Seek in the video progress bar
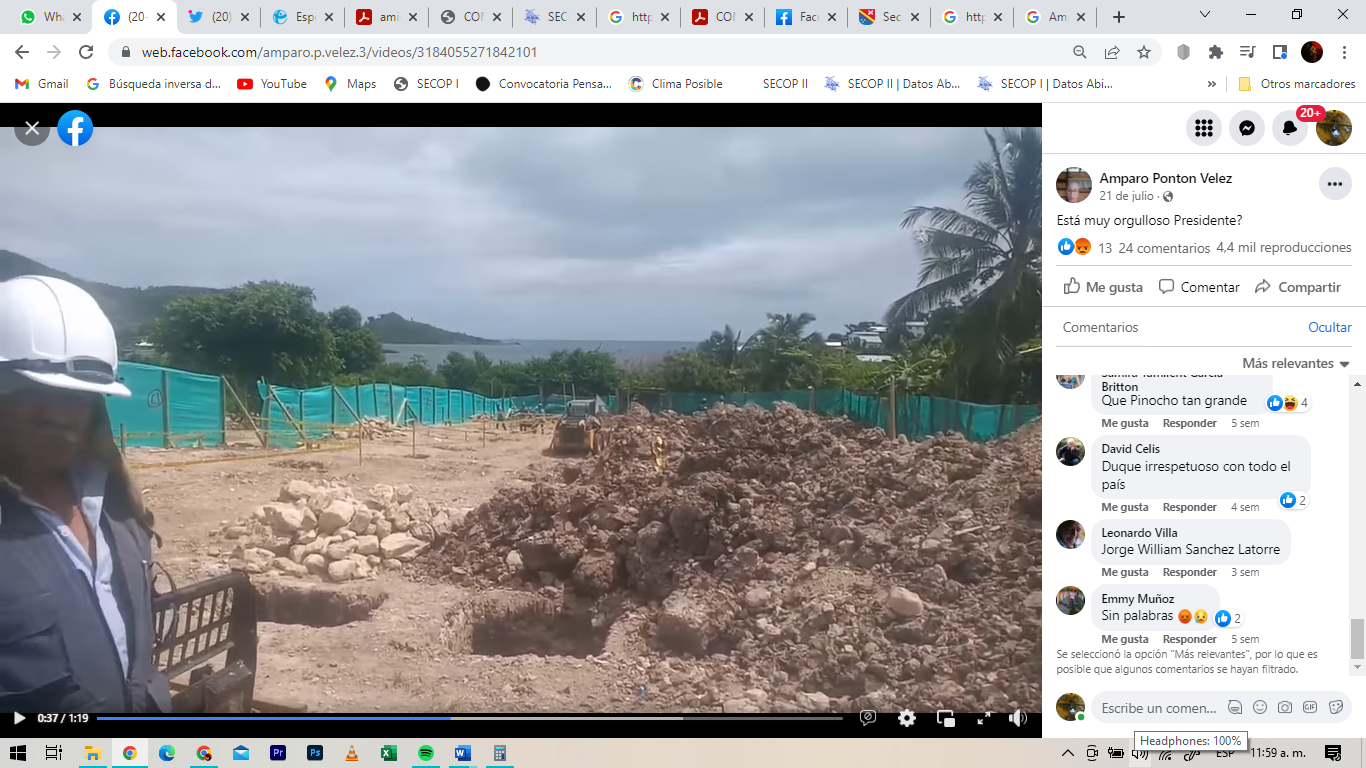 [469, 718]
